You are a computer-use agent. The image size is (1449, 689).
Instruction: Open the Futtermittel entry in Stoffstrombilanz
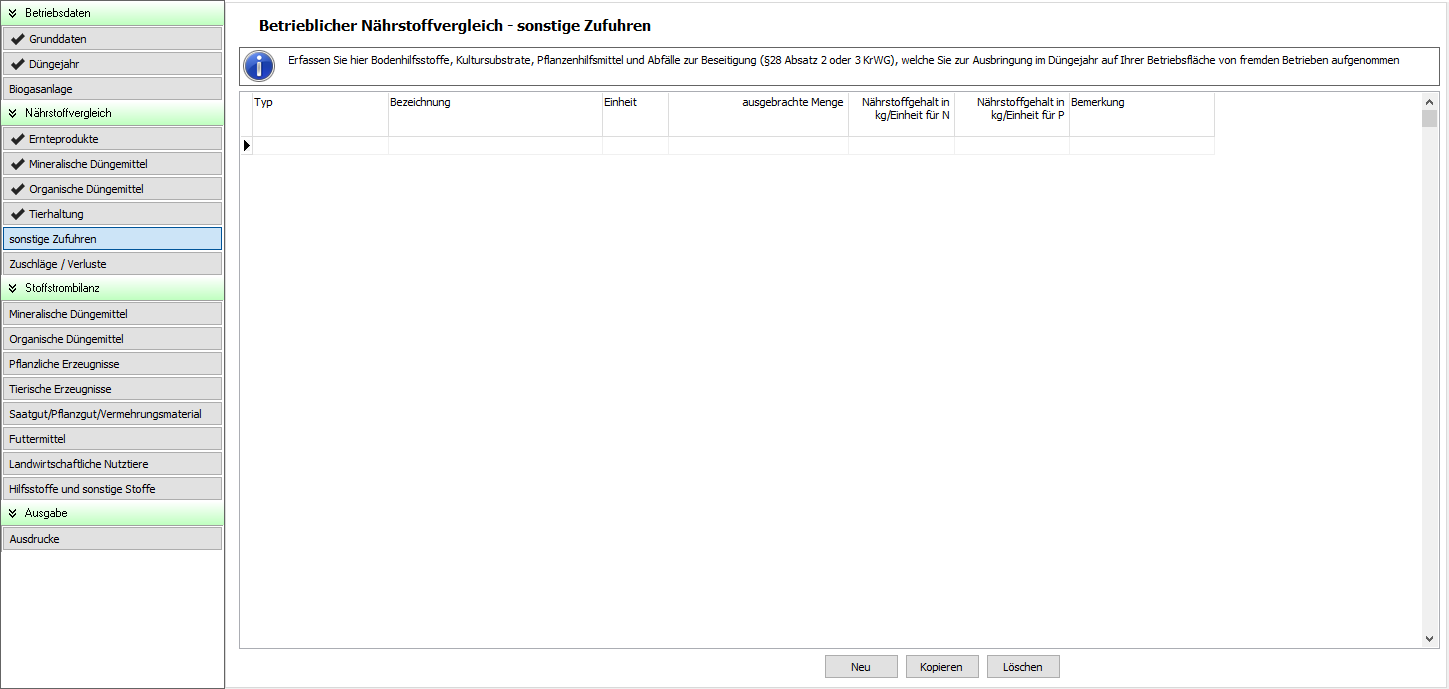click(x=112, y=439)
